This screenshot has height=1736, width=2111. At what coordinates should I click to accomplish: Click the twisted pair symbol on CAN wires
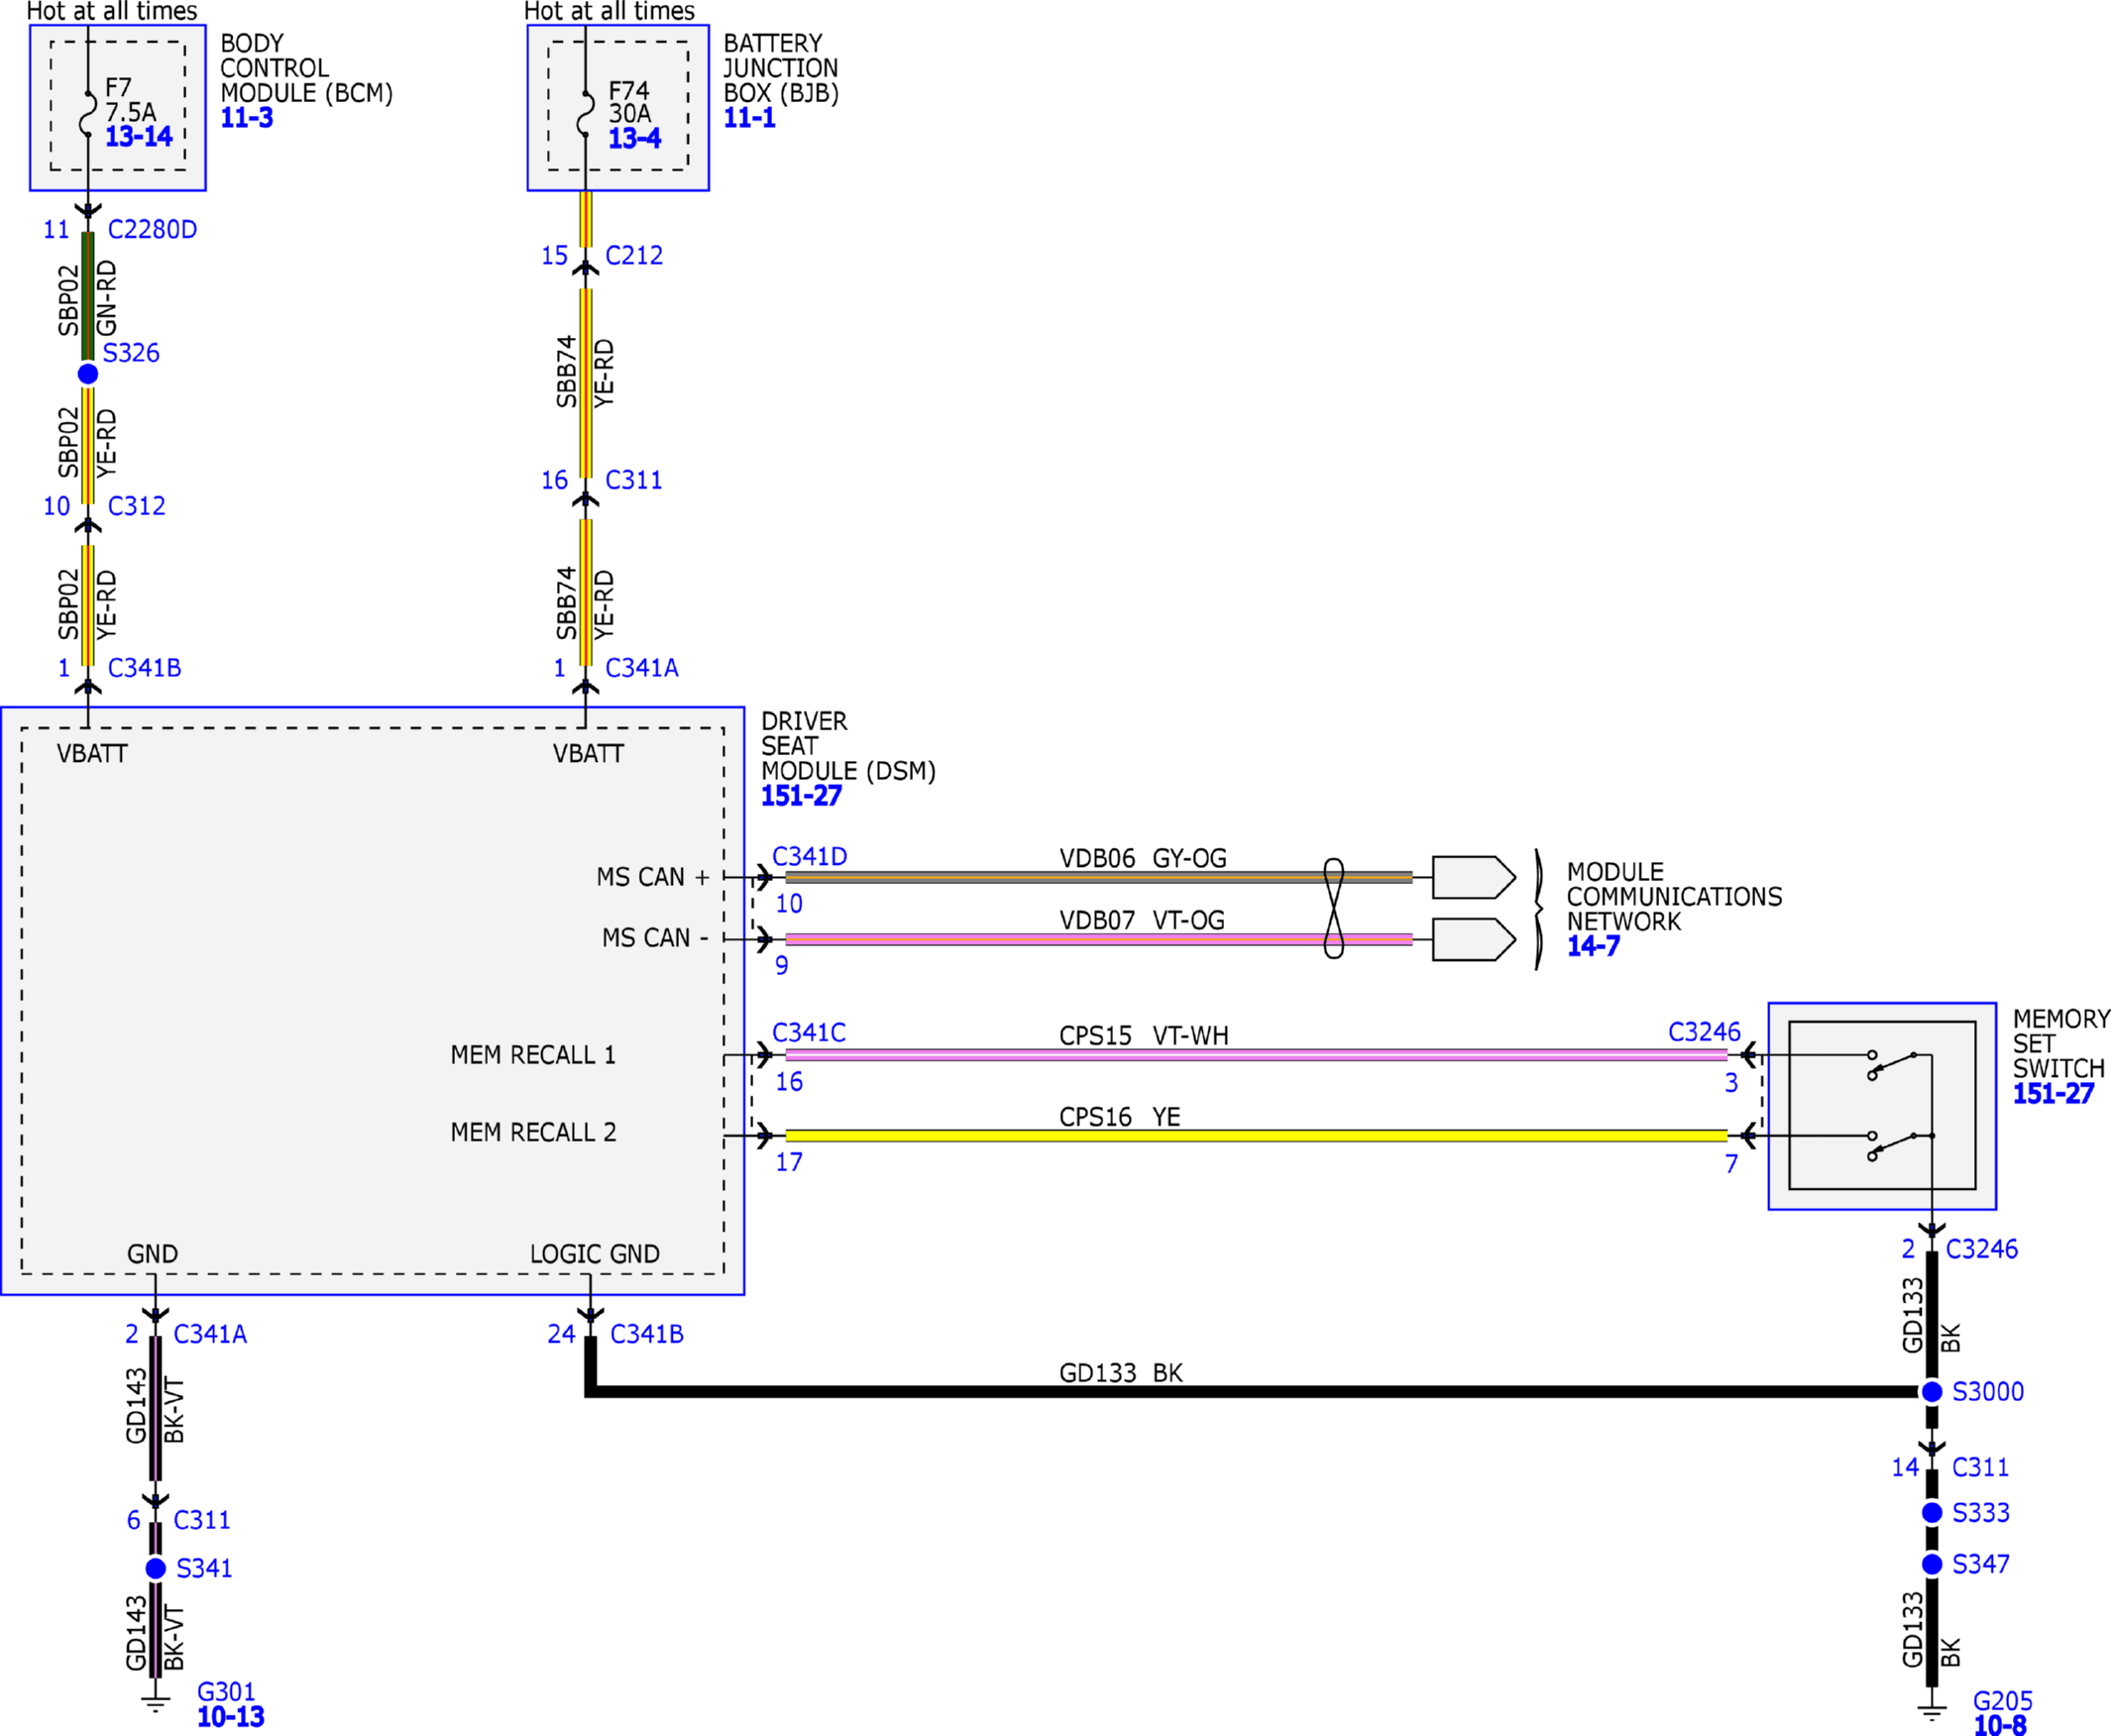1334,908
